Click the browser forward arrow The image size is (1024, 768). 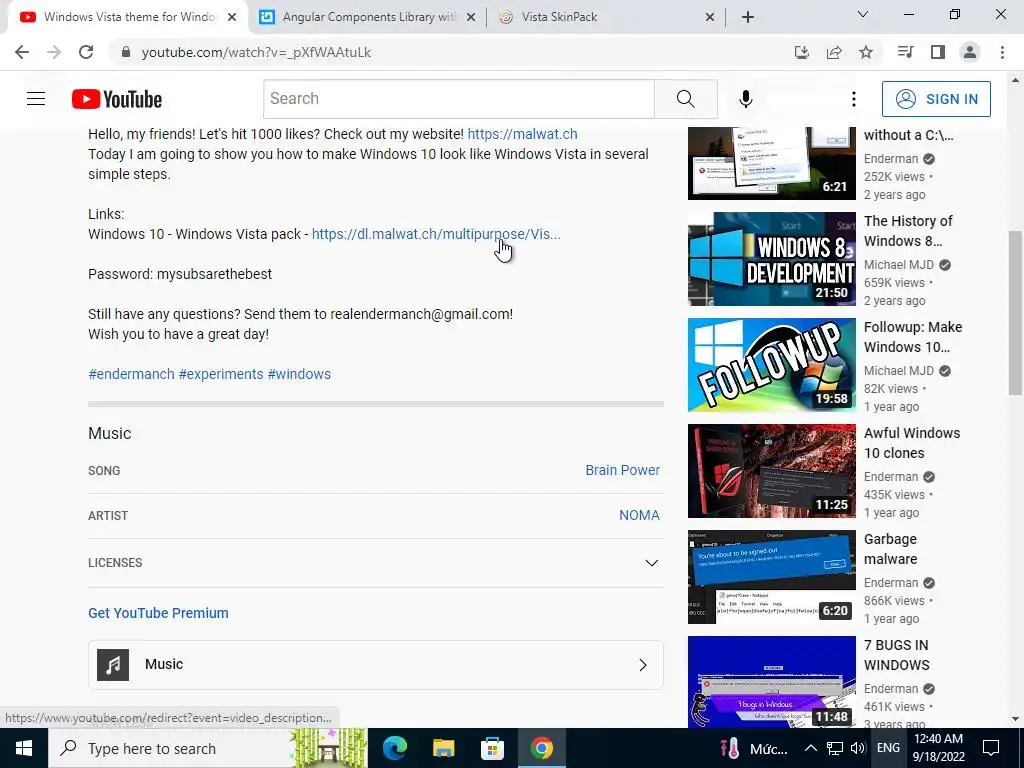coord(54,52)
